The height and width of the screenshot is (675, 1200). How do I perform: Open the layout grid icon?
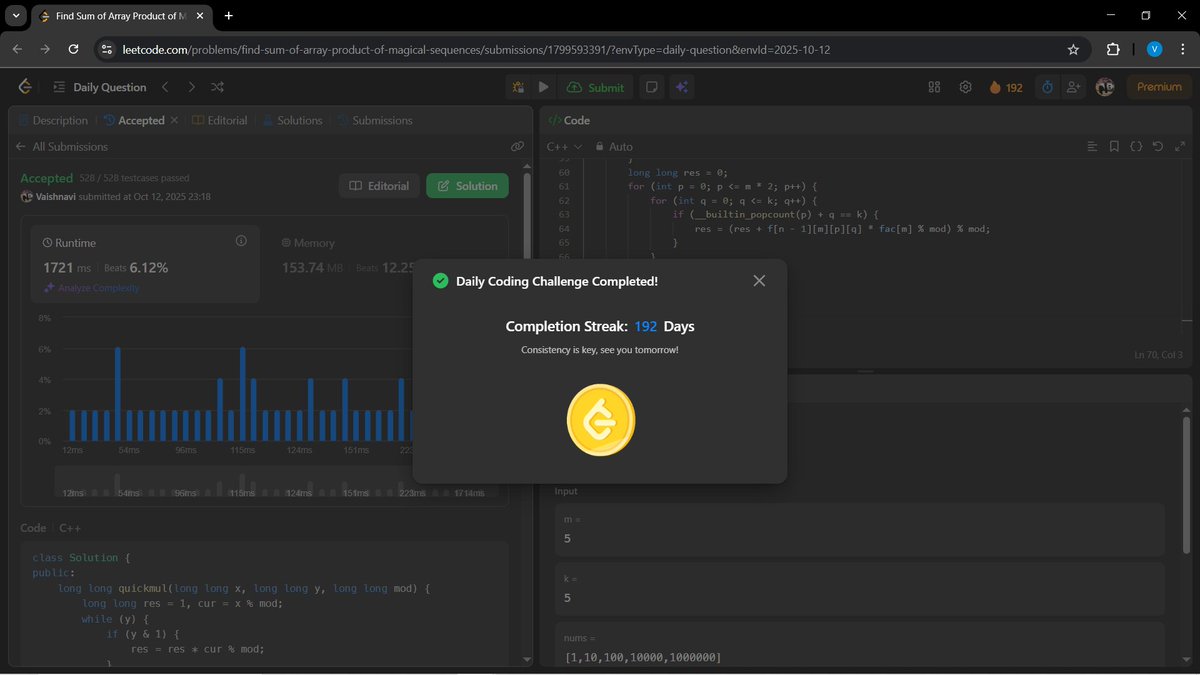click(x=934, y=87)
